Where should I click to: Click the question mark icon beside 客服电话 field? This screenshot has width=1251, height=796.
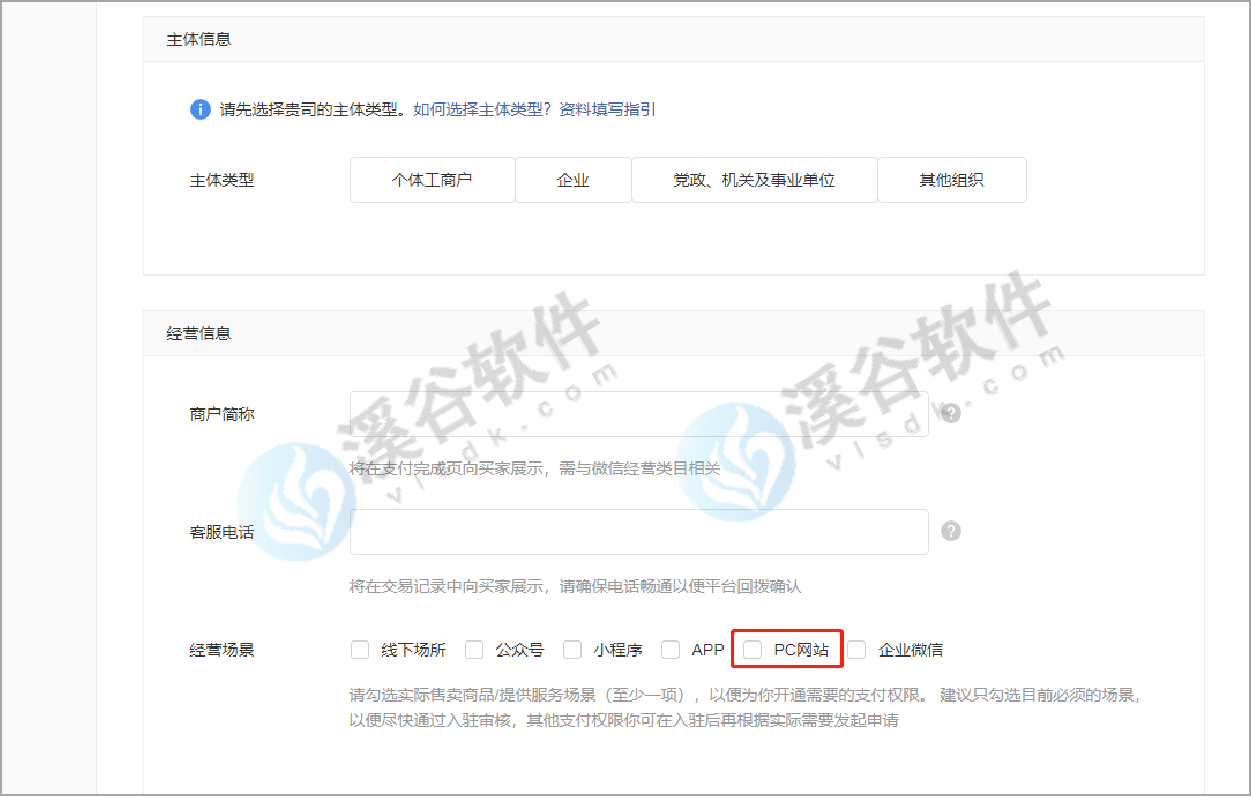point(951,531)
